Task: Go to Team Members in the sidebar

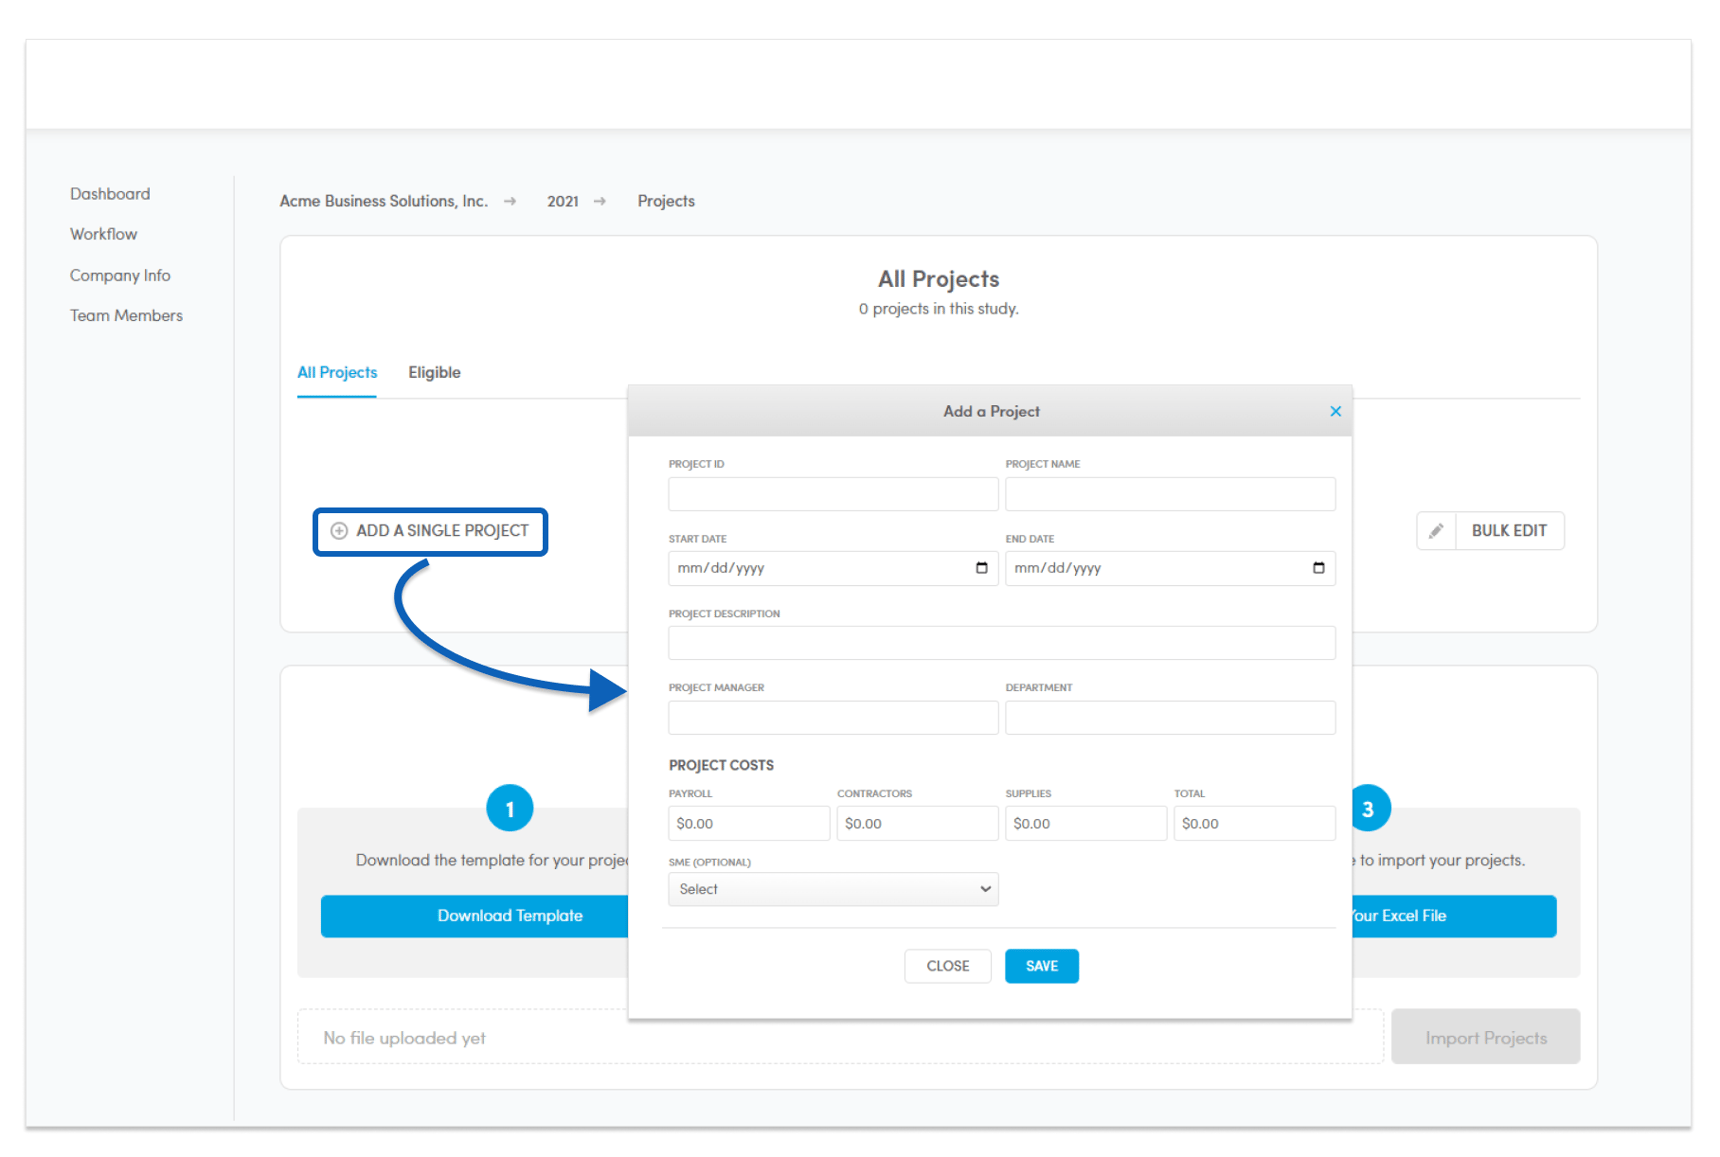Action: (x=126, y=315)
